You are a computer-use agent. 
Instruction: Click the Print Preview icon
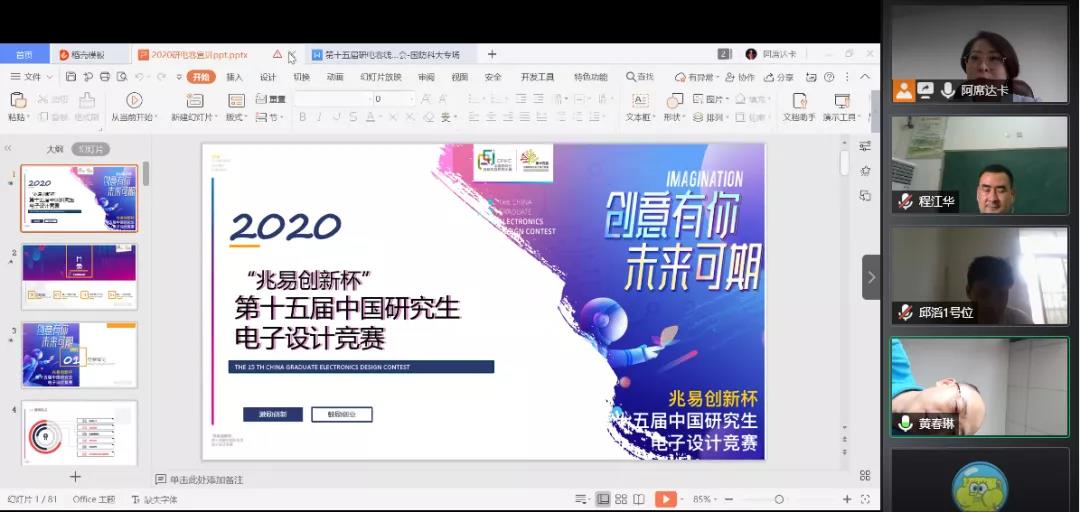(122, 76)
